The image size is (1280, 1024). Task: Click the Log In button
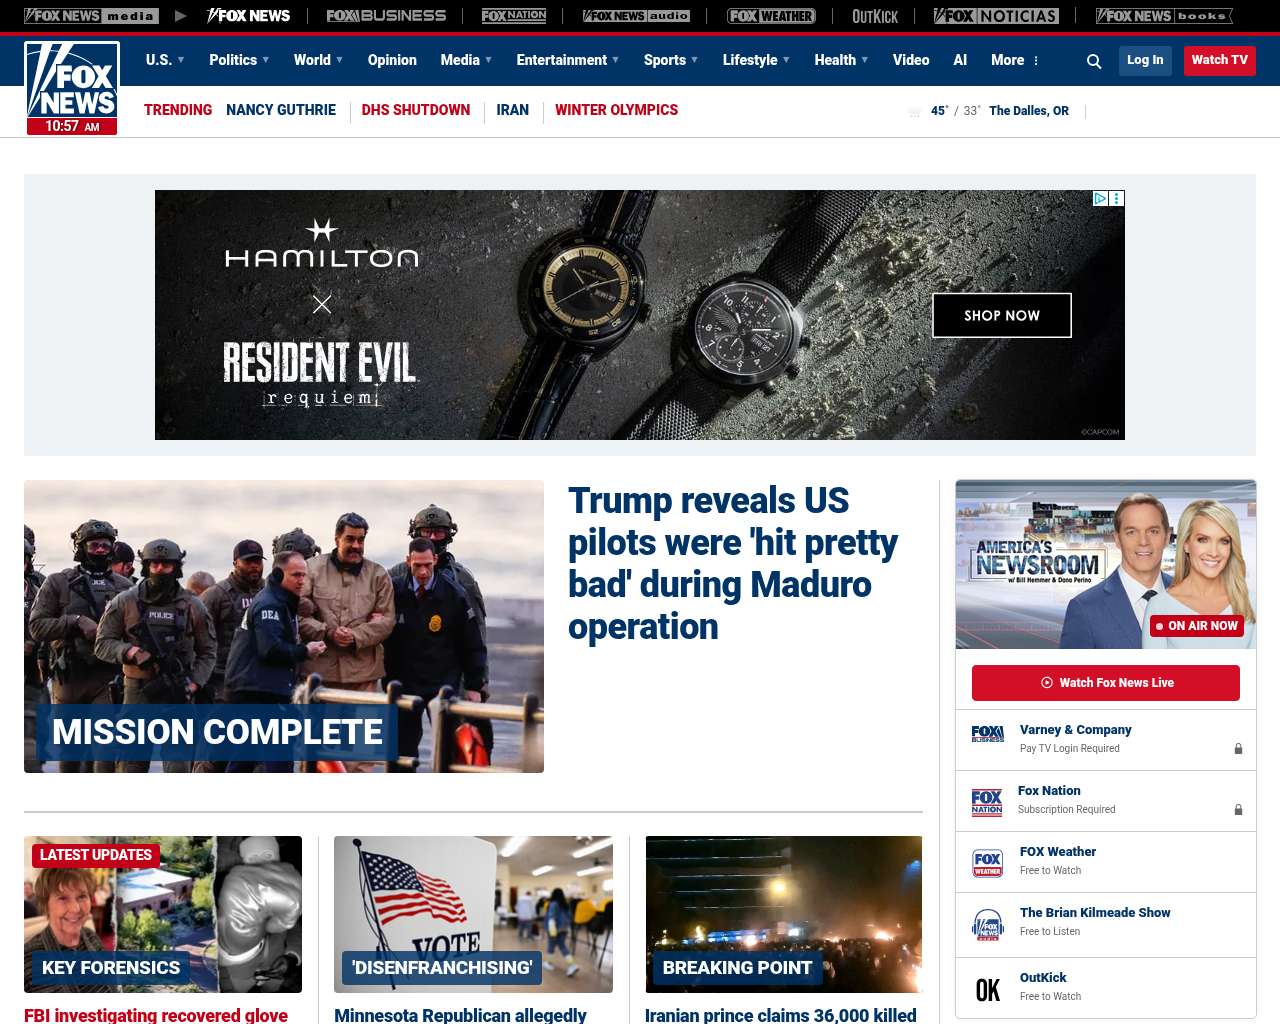coord(1145,60)
